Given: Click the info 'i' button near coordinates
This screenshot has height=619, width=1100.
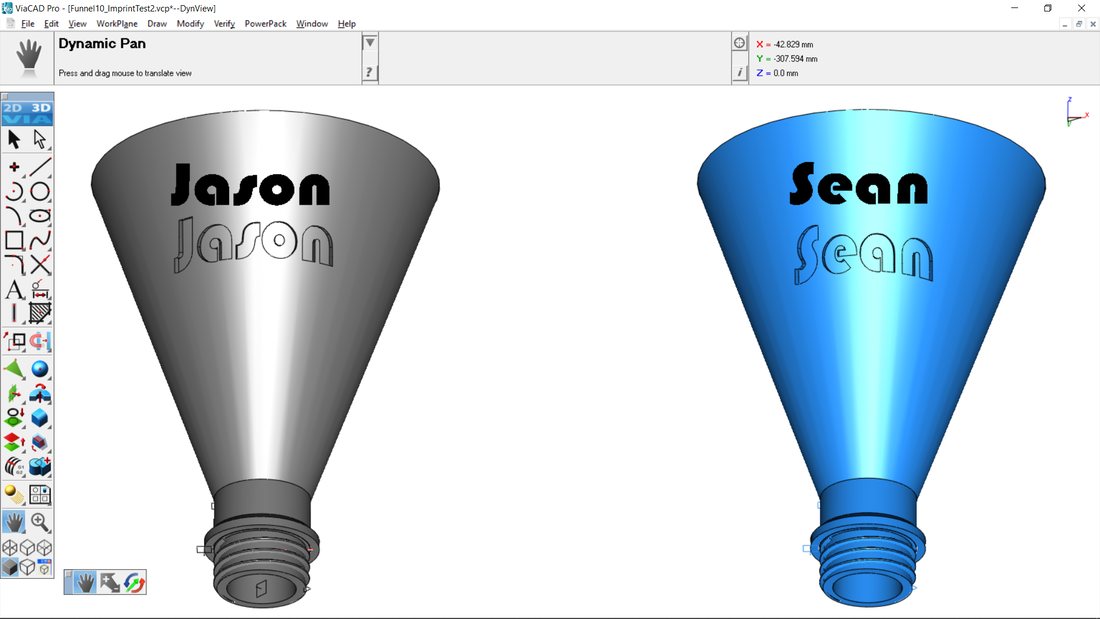Looking at the screenshot, I should click(x=740, y=72).
